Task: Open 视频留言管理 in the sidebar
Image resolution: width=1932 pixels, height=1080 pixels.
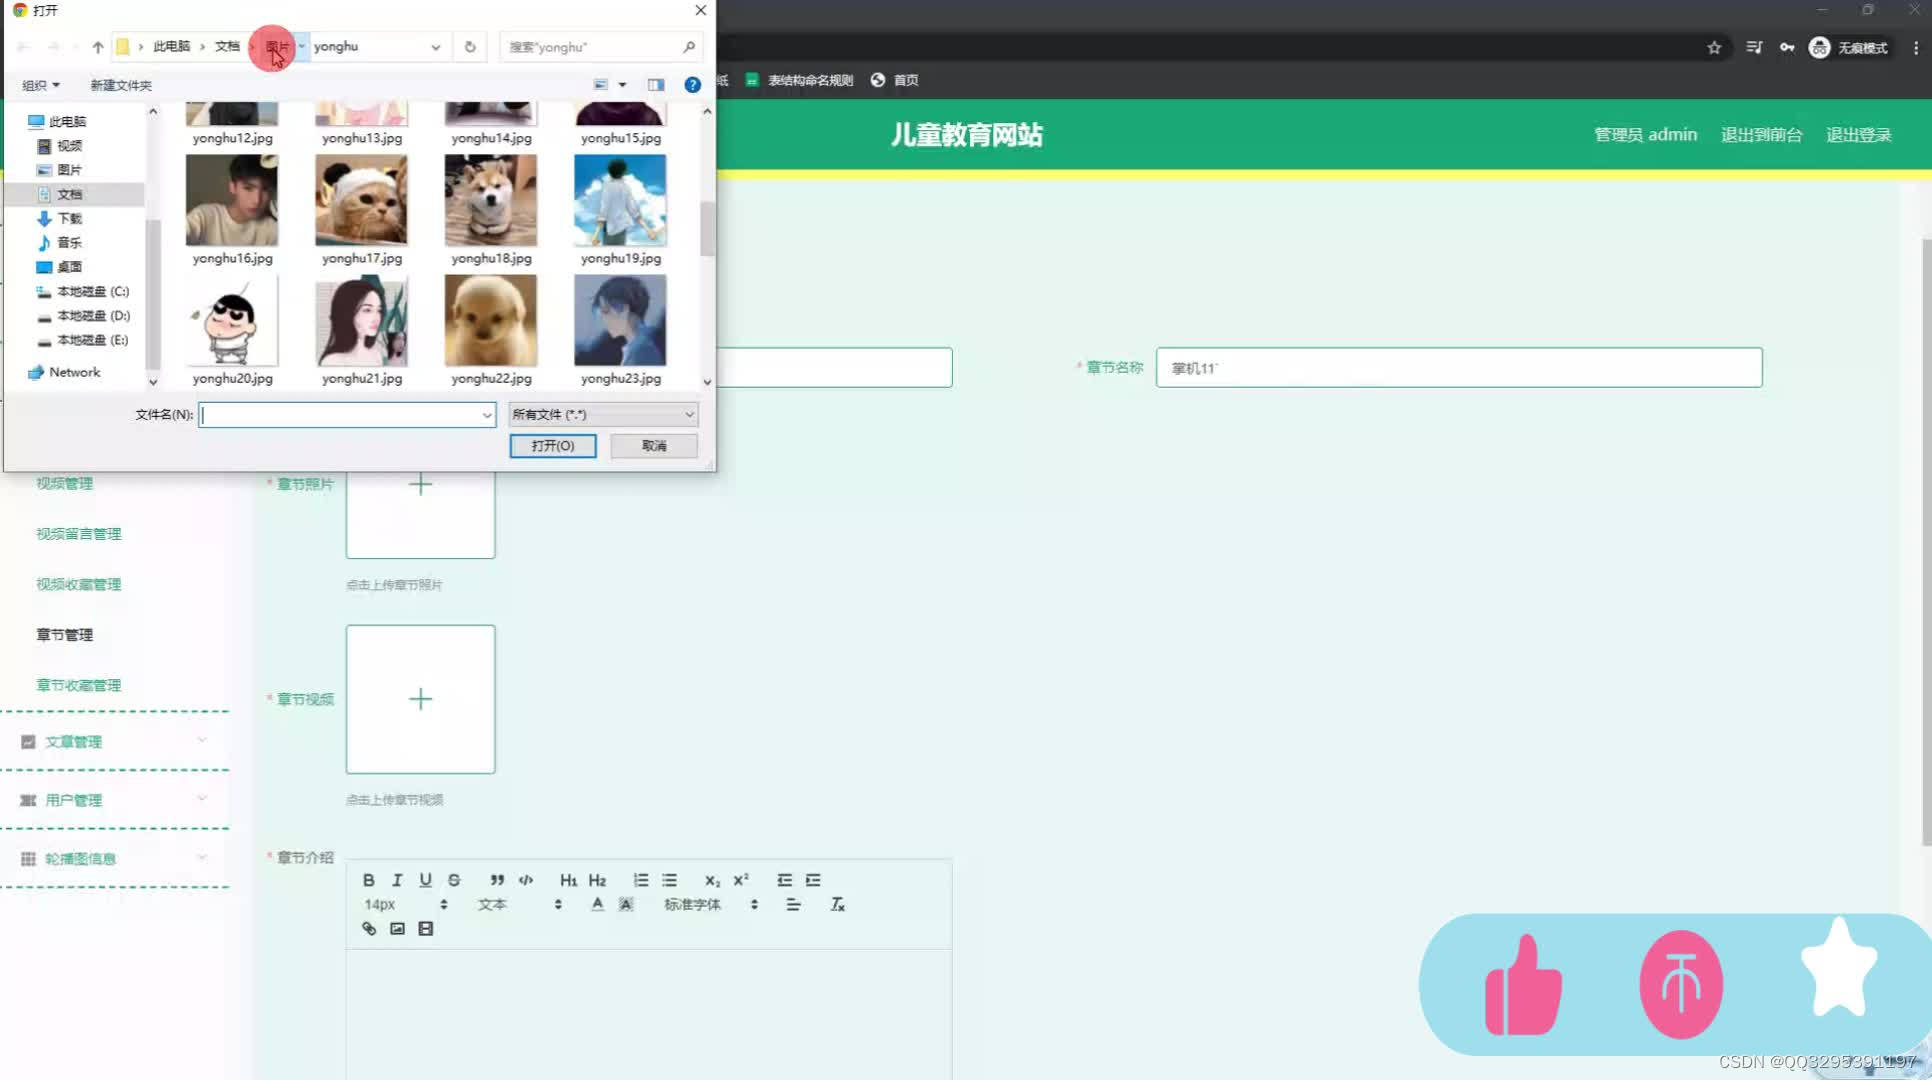Action: (x=79, y=534)
